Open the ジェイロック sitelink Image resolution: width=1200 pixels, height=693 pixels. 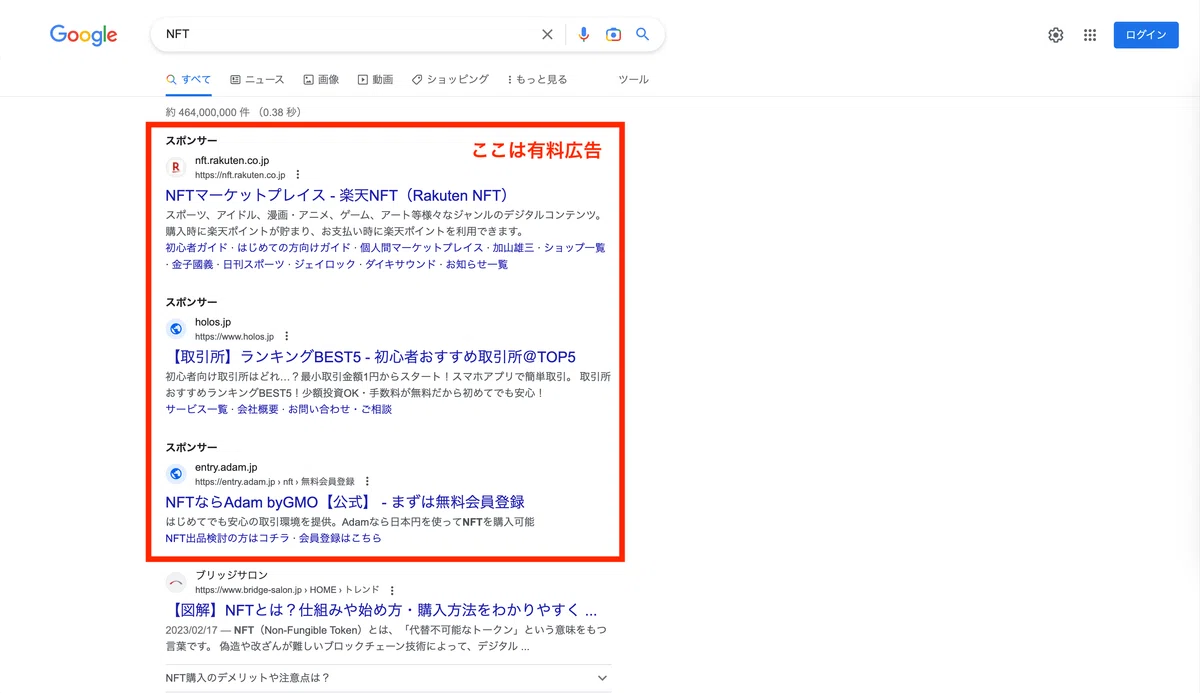[x=325, y=264]
